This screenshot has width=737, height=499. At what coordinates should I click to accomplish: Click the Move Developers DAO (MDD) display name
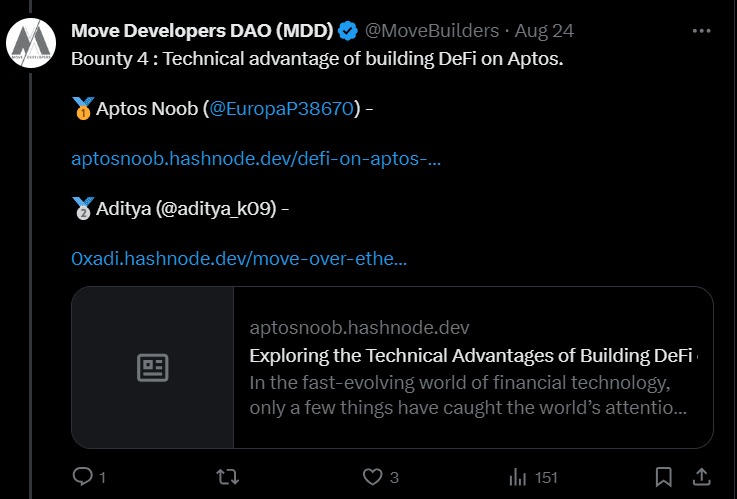[200, 31]
